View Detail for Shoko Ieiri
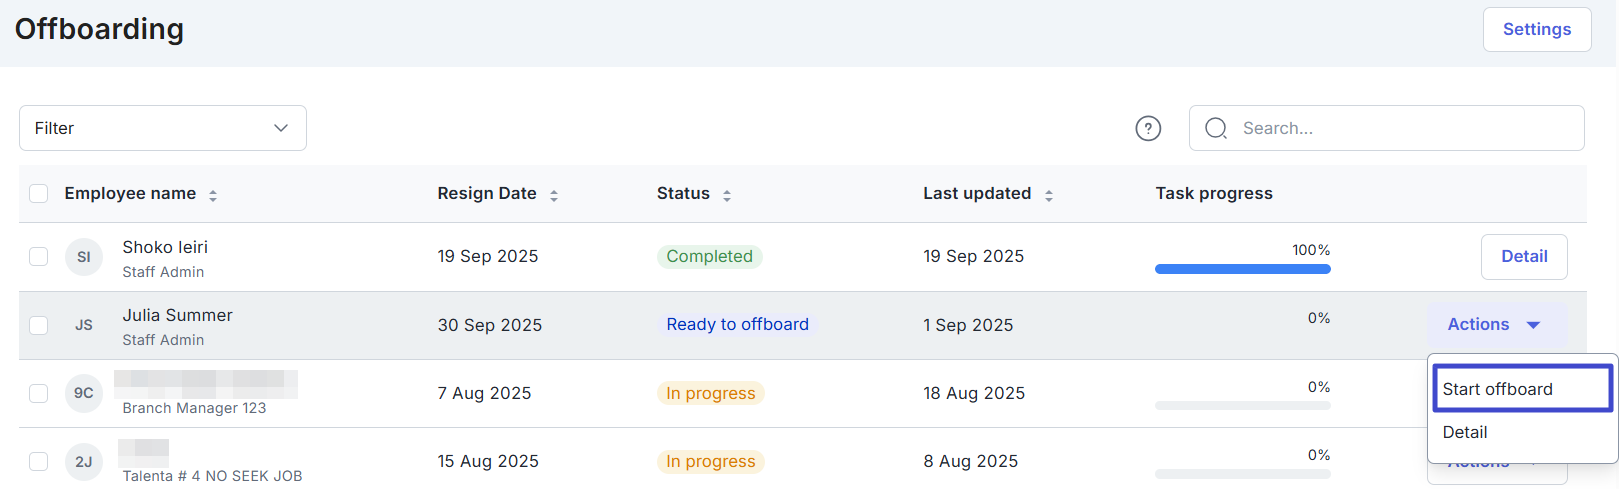Image resolution: width=1619 pixels, height=489 pixels. 1523,257
